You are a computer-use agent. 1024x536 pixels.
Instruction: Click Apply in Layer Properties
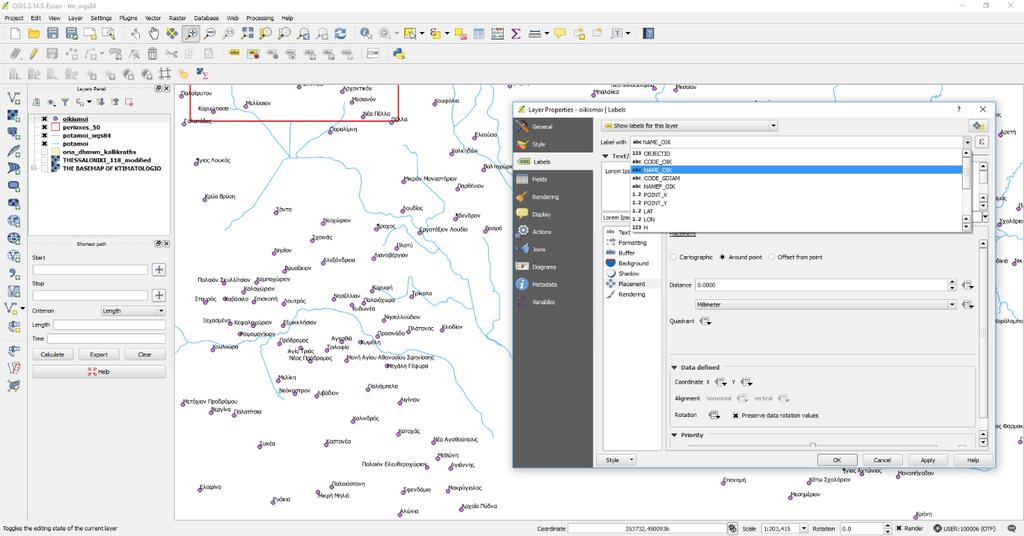pos(927,460)
